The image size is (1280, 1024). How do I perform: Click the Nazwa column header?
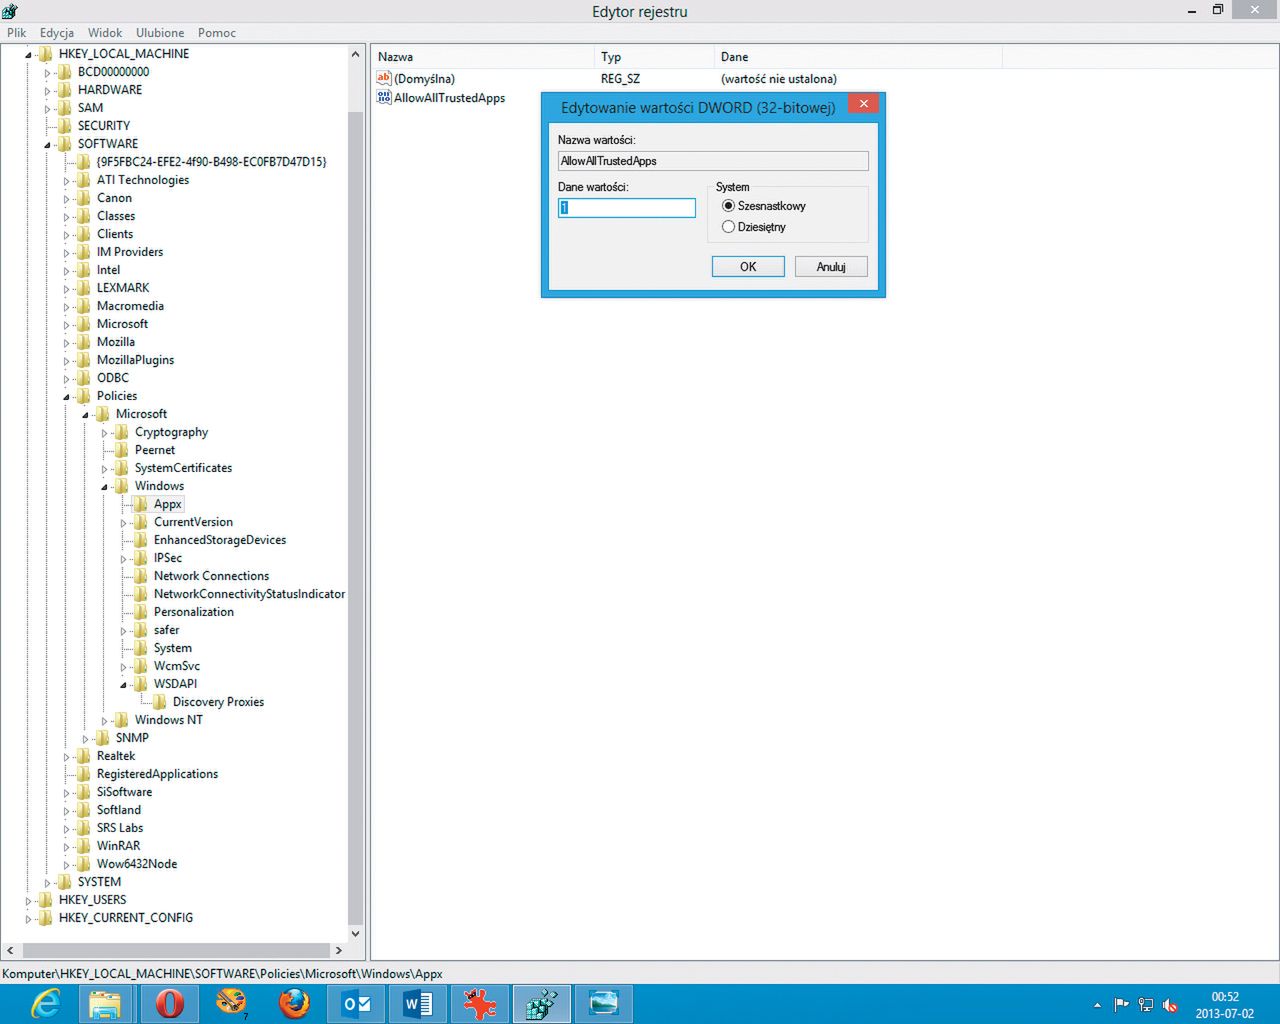coord(484,57)
